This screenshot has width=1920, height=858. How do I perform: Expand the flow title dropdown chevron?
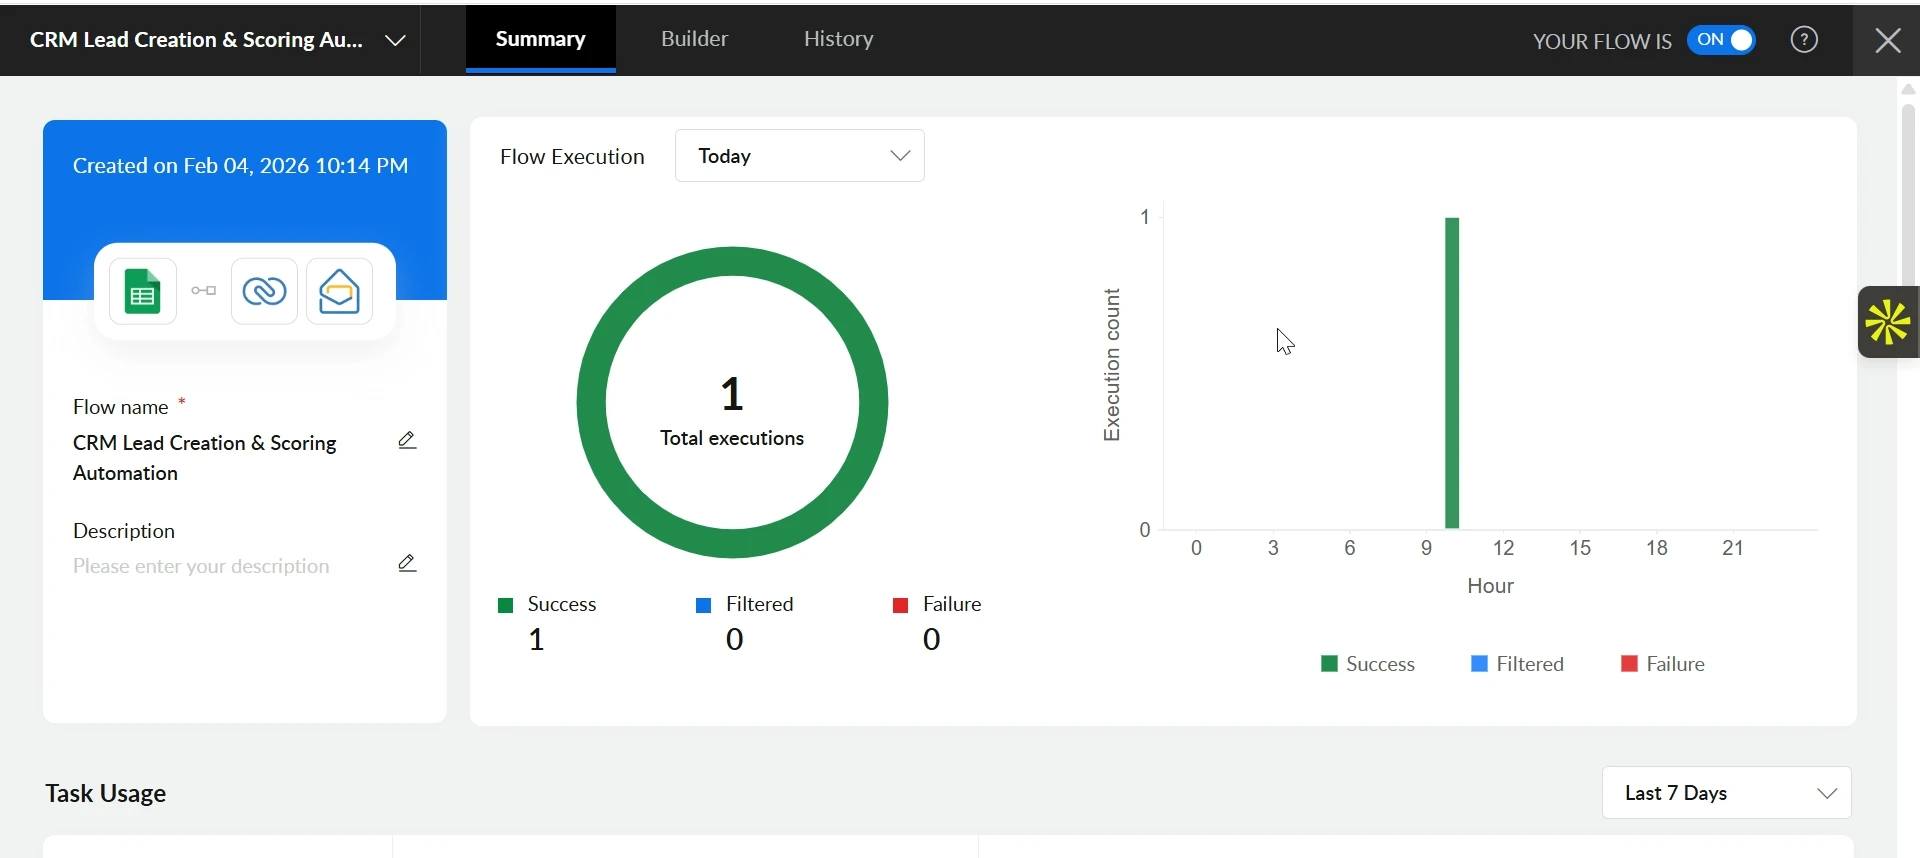click(396, 41)
